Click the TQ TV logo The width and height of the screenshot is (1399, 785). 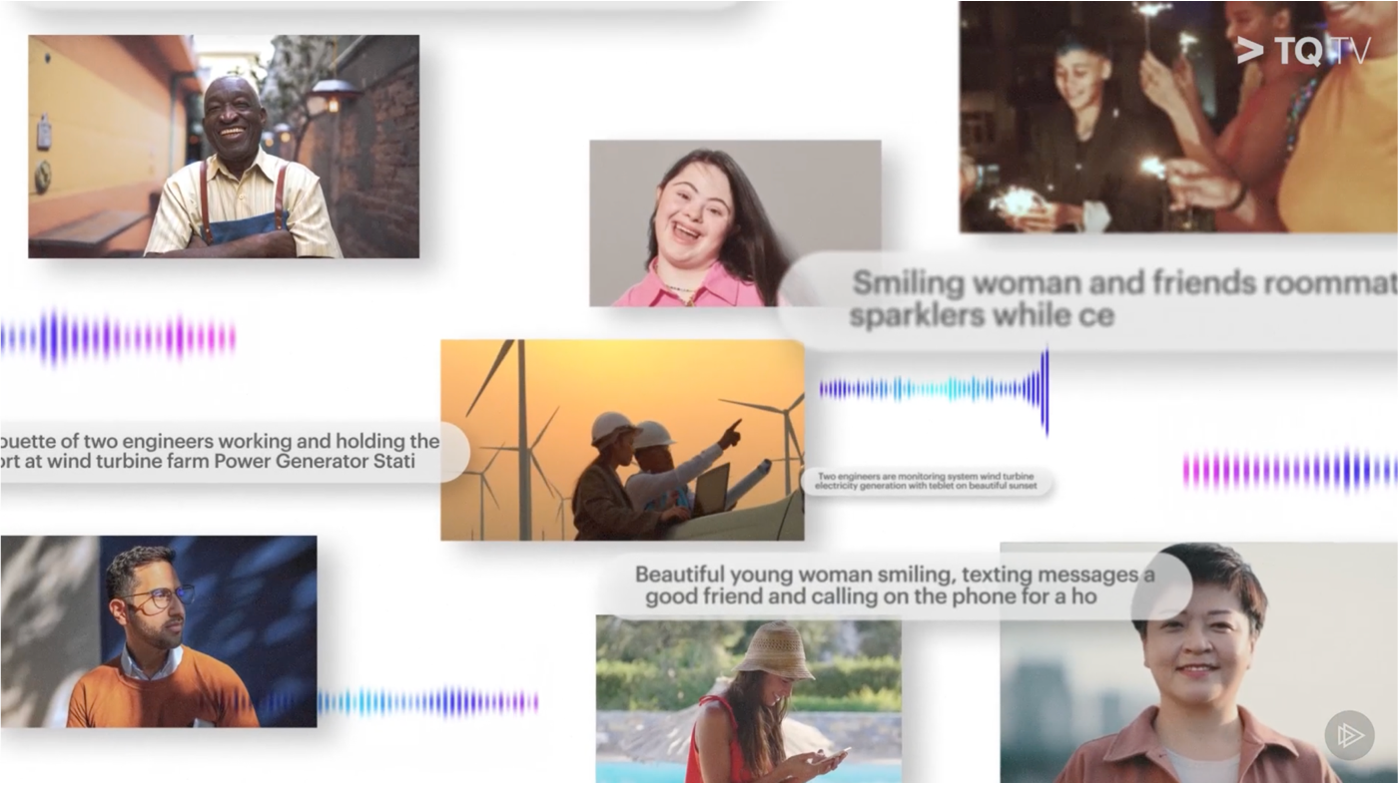tap(1302, 51)
